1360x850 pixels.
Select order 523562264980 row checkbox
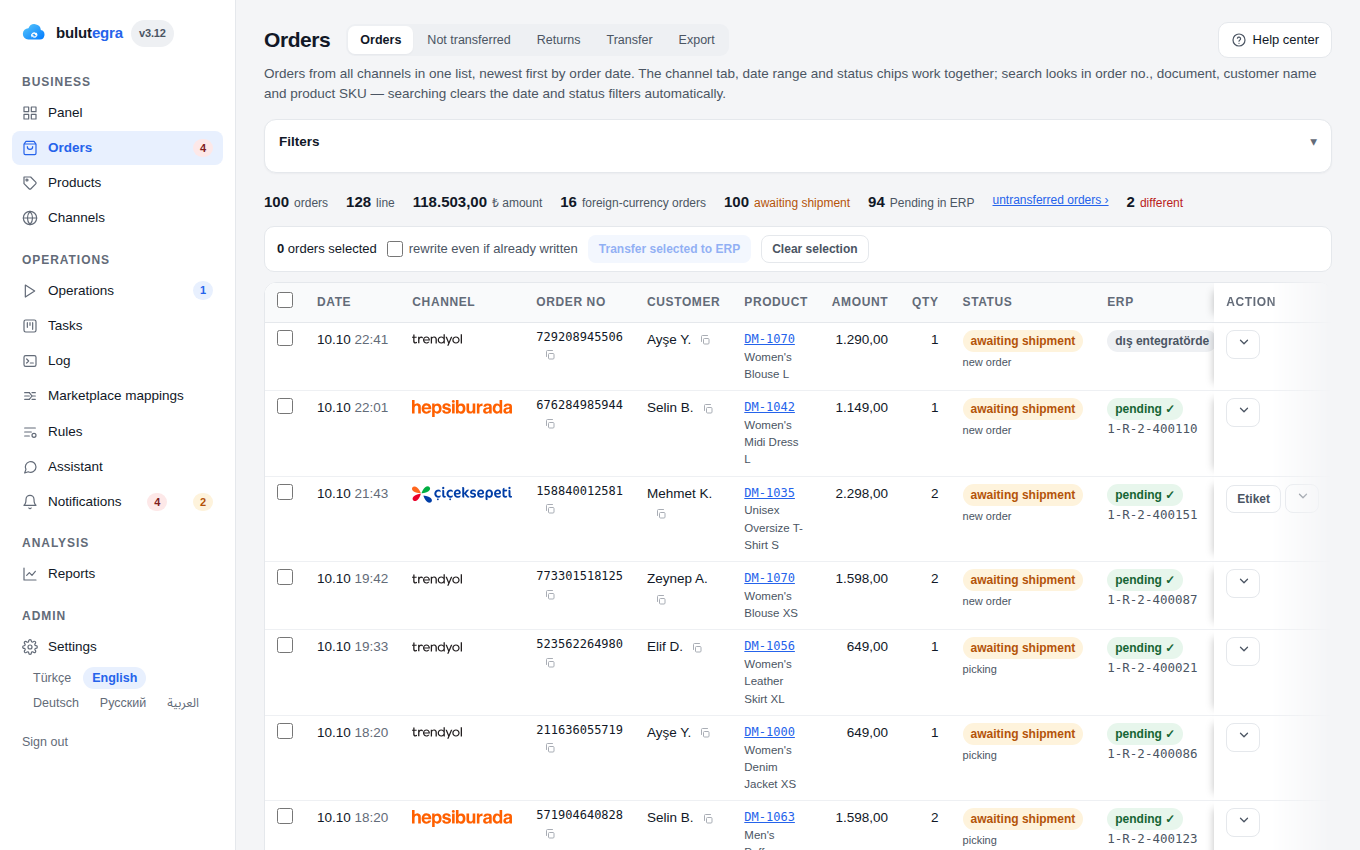point(285,645)
